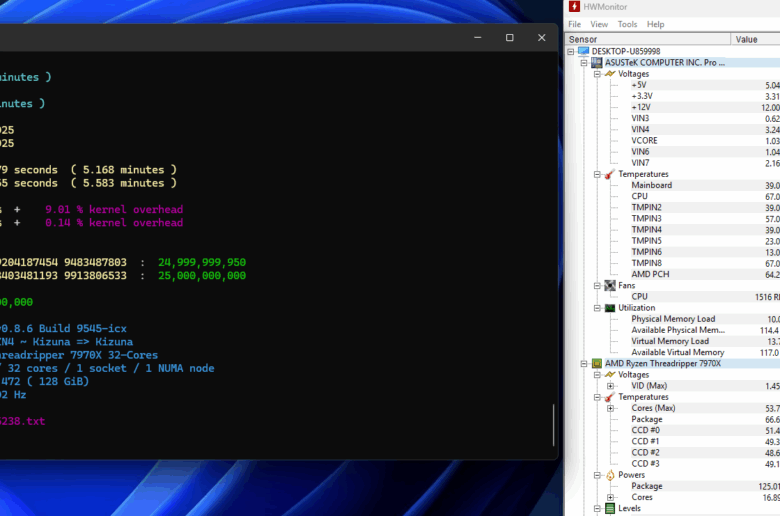Click the HWMonitor lightning bolt app icon
Image resolution: width=780 pixels, height=516 pixels.
pos(574,7)
